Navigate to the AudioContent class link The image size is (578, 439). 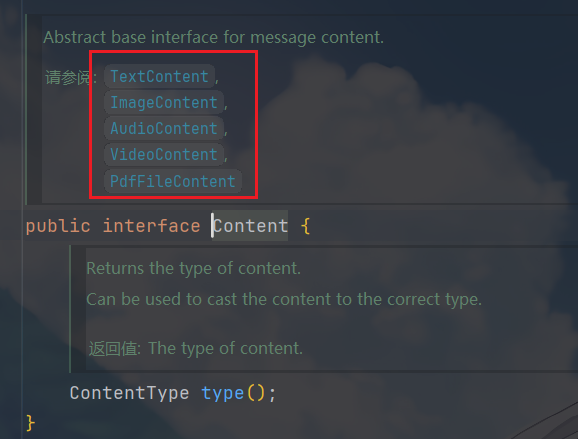(164, 128)
